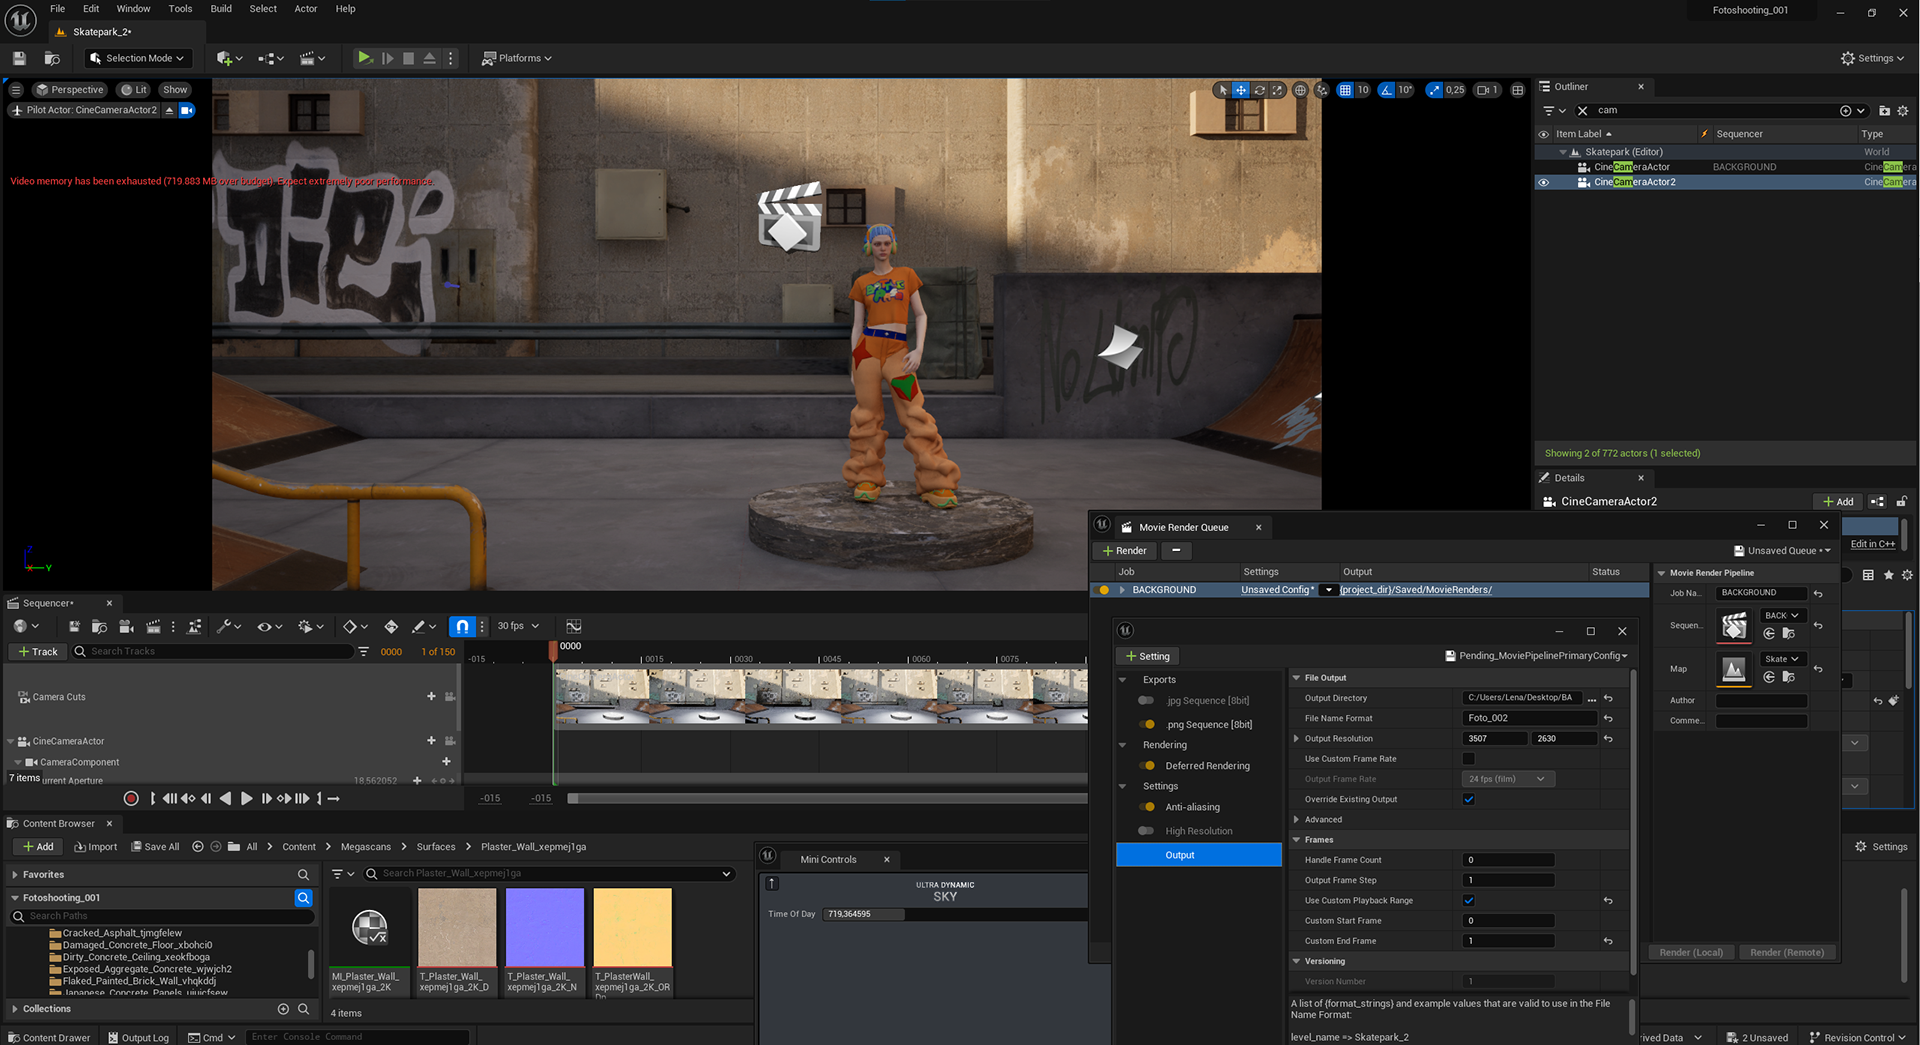Open the Render Movie clapperboard icon in Sequencer

click(x=153, y=626)
